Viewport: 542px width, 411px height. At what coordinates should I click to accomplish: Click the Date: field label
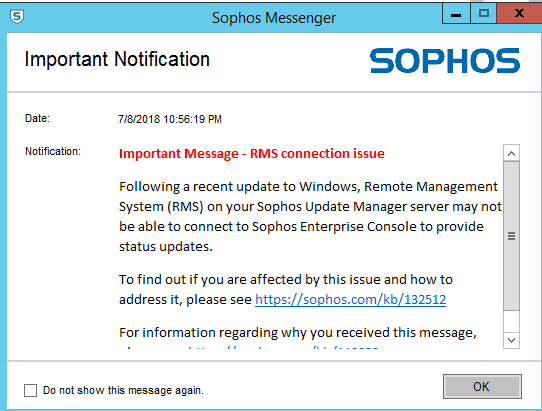pos(37,118)
